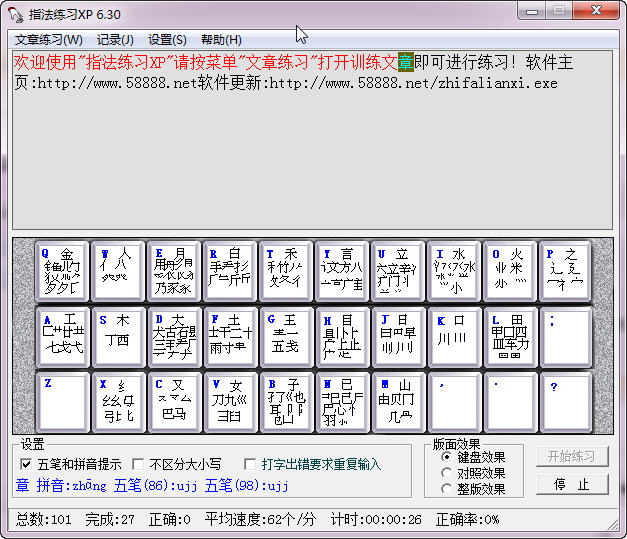
Task: Click the 五笔(86):ujj hint text
Action: click(x=156, y=485)
